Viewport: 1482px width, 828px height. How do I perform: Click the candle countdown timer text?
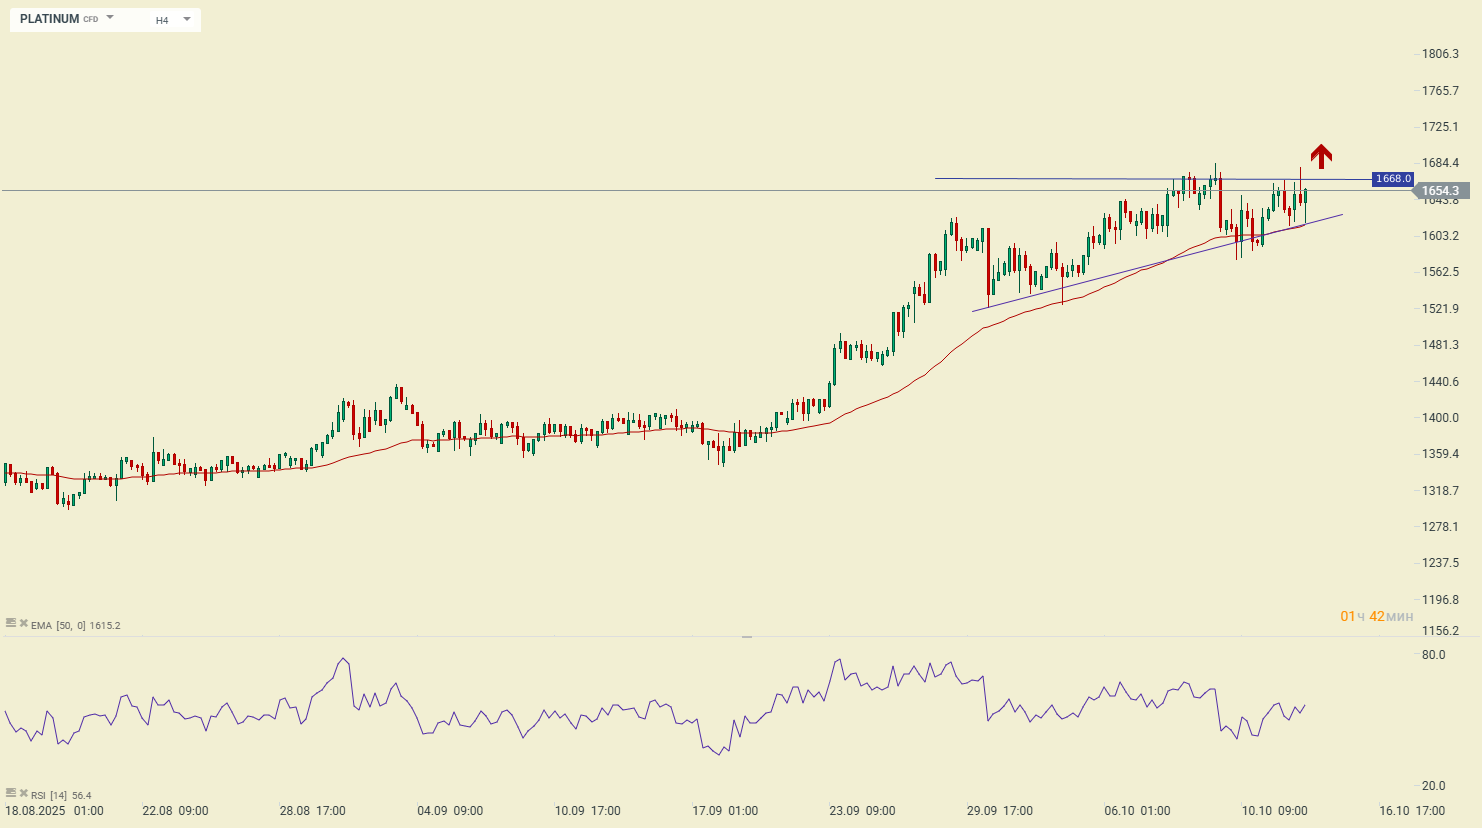pos(1376,616)
